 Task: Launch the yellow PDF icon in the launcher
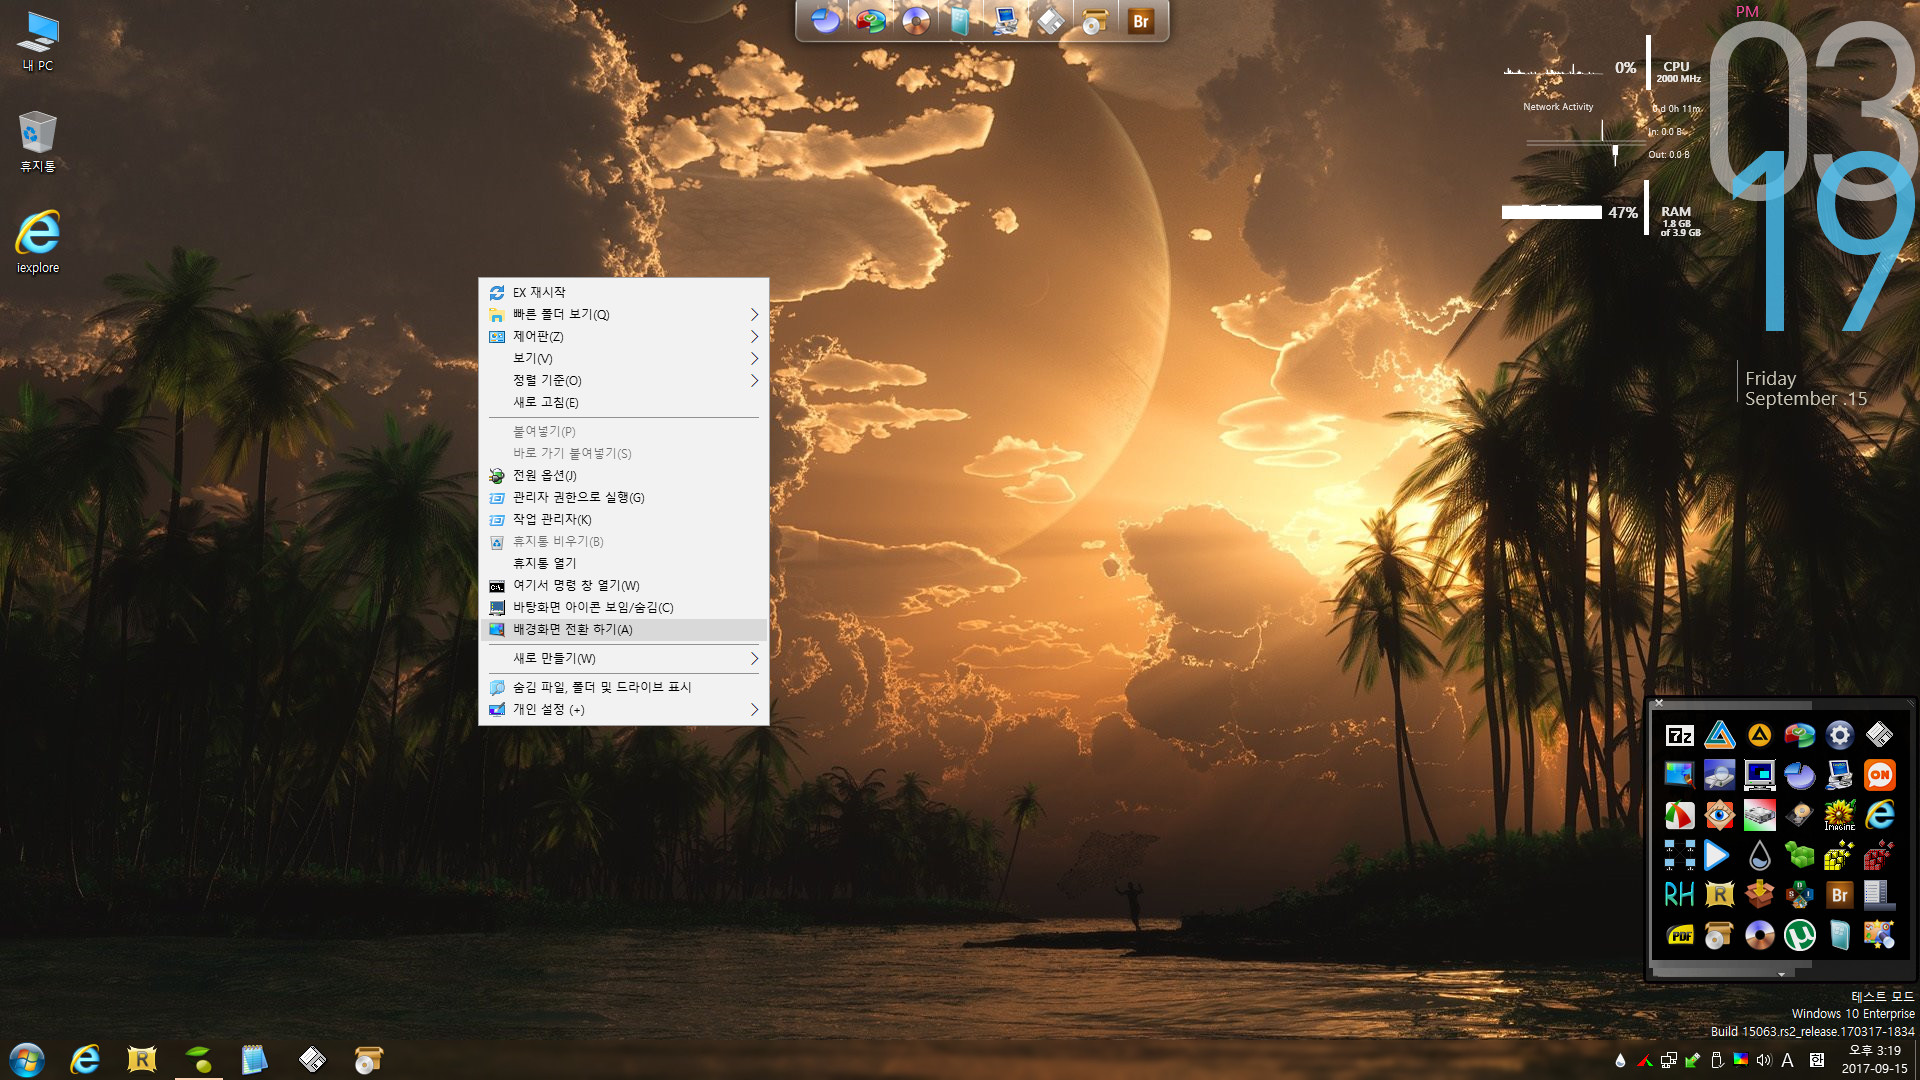pos(1680,936)
